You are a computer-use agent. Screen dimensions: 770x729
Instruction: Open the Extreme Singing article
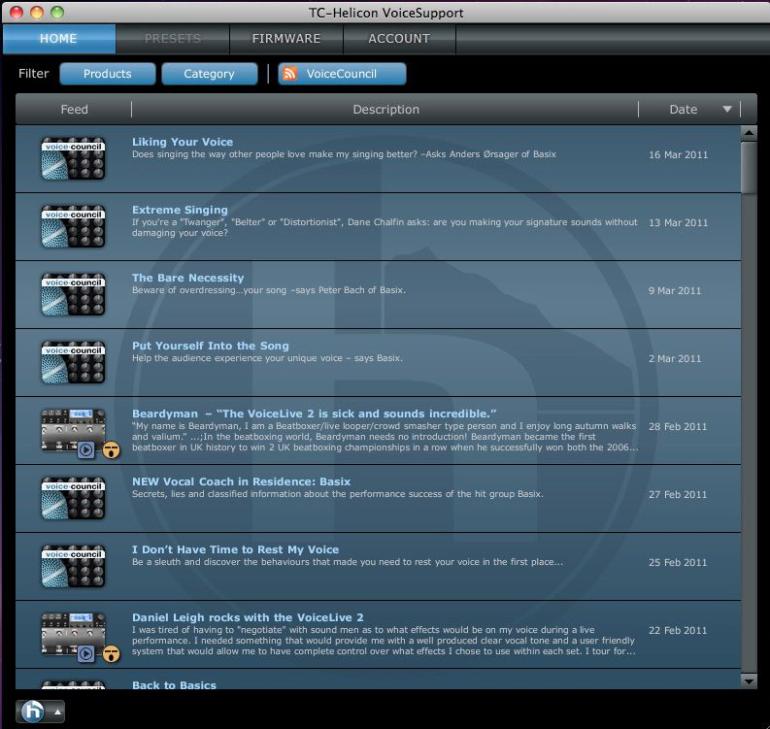pyautogui.click(x=180, y=210)
